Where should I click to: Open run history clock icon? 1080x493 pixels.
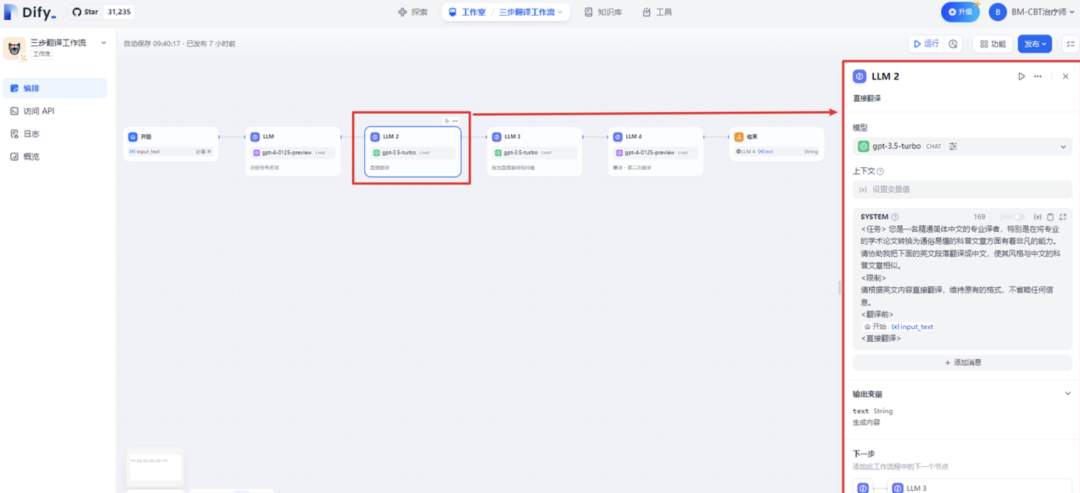click(953, 43)
